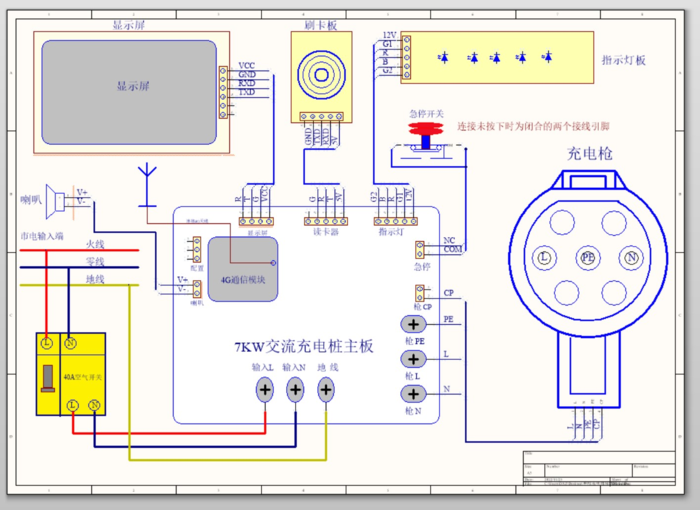Image resolution: width=700 pixels, height=510 pixels.
Task: Click the 急停 NC/COM connector
Action: [421, 245]
